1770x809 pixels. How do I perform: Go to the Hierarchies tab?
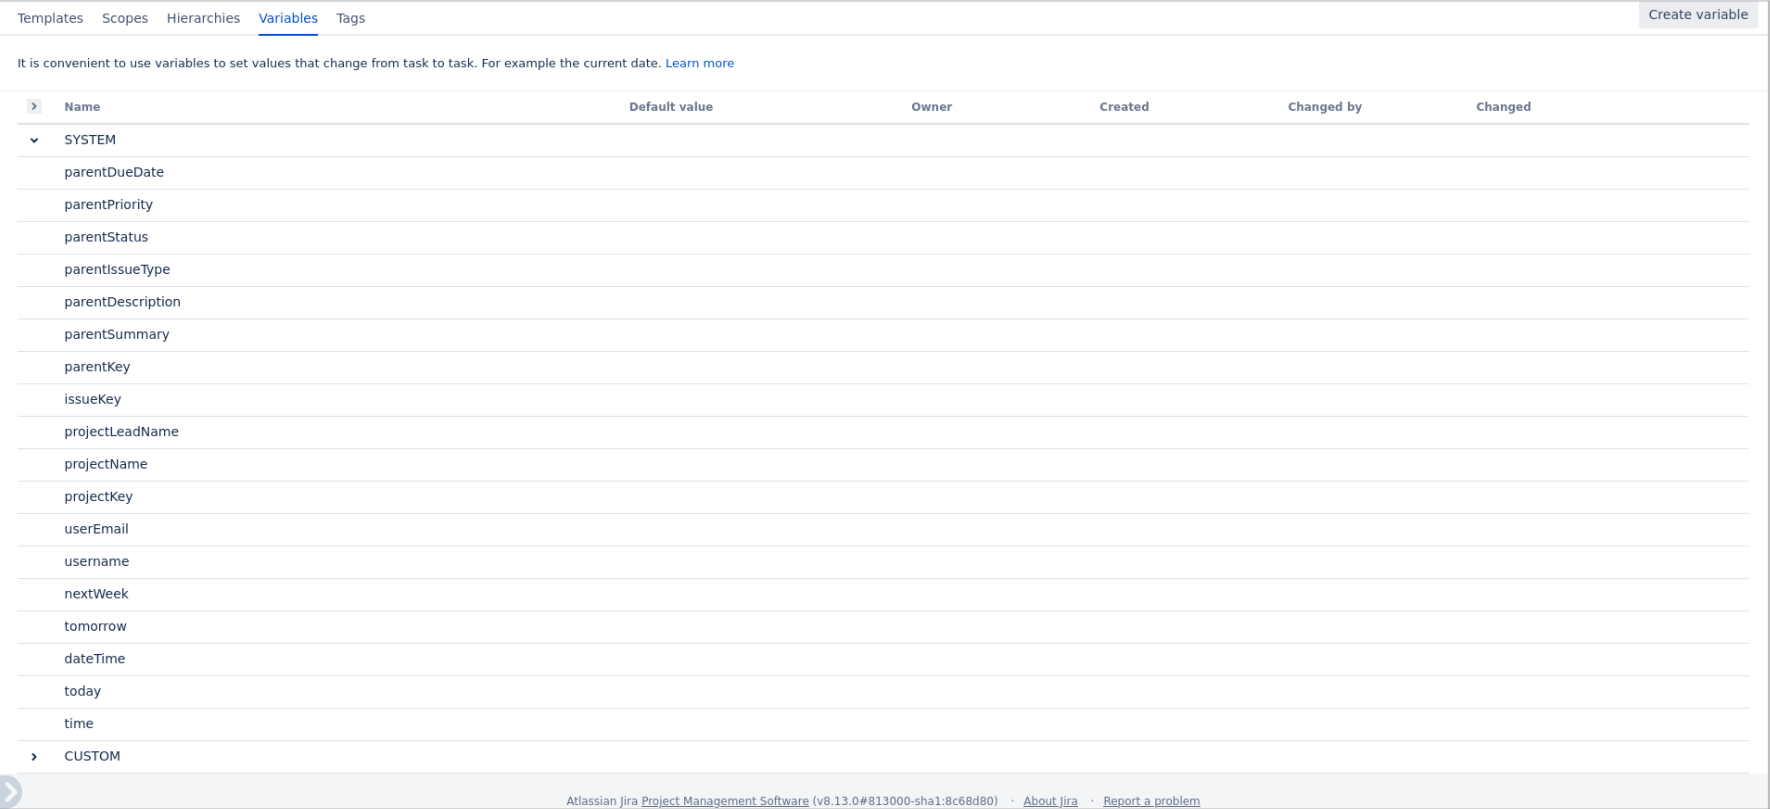203,18
